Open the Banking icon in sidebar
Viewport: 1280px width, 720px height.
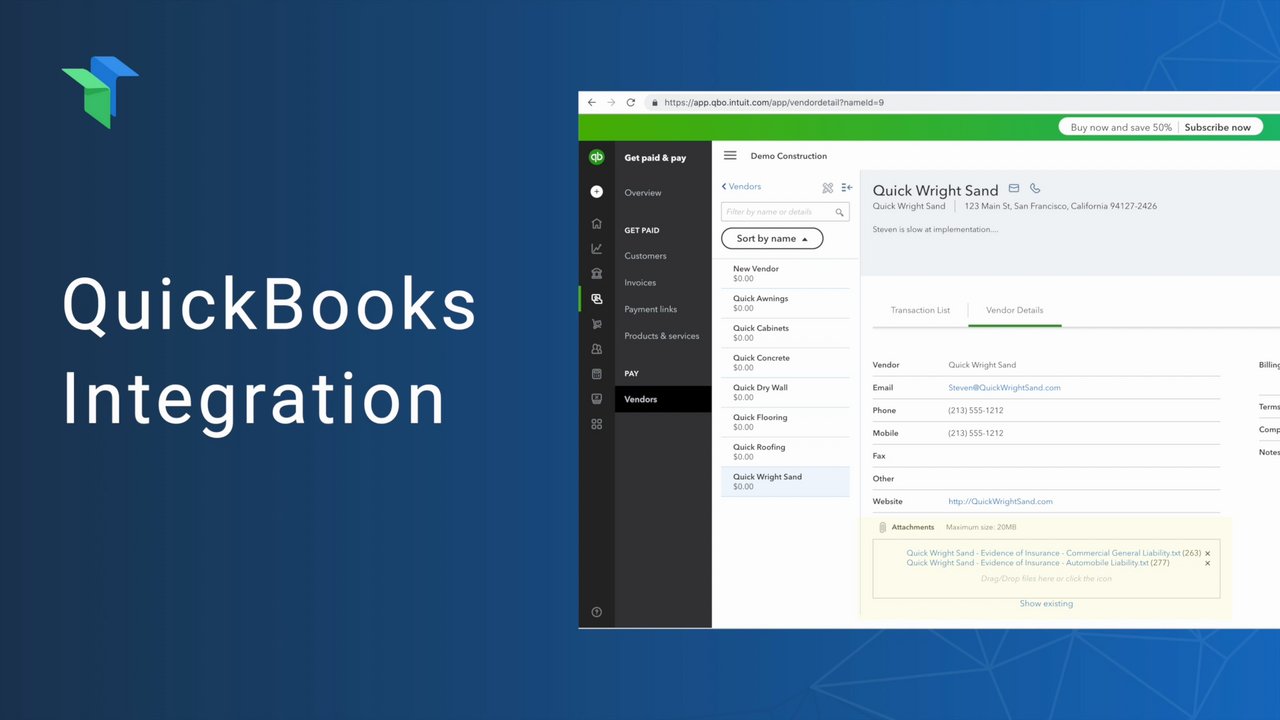[x=596, y=273]
